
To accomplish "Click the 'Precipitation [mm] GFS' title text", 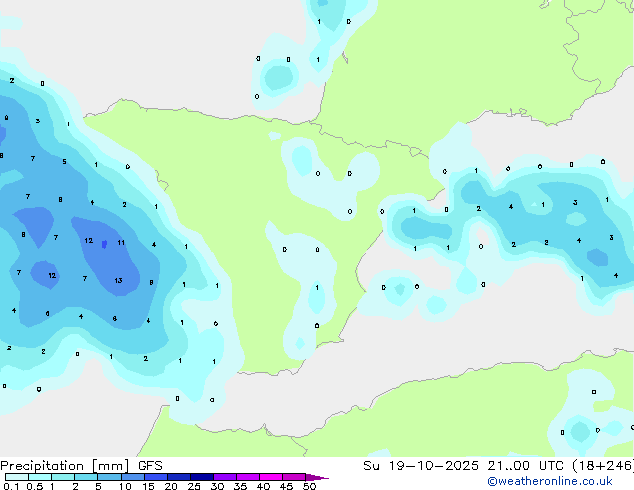I will pyautogui.click(x=81, y=466).
